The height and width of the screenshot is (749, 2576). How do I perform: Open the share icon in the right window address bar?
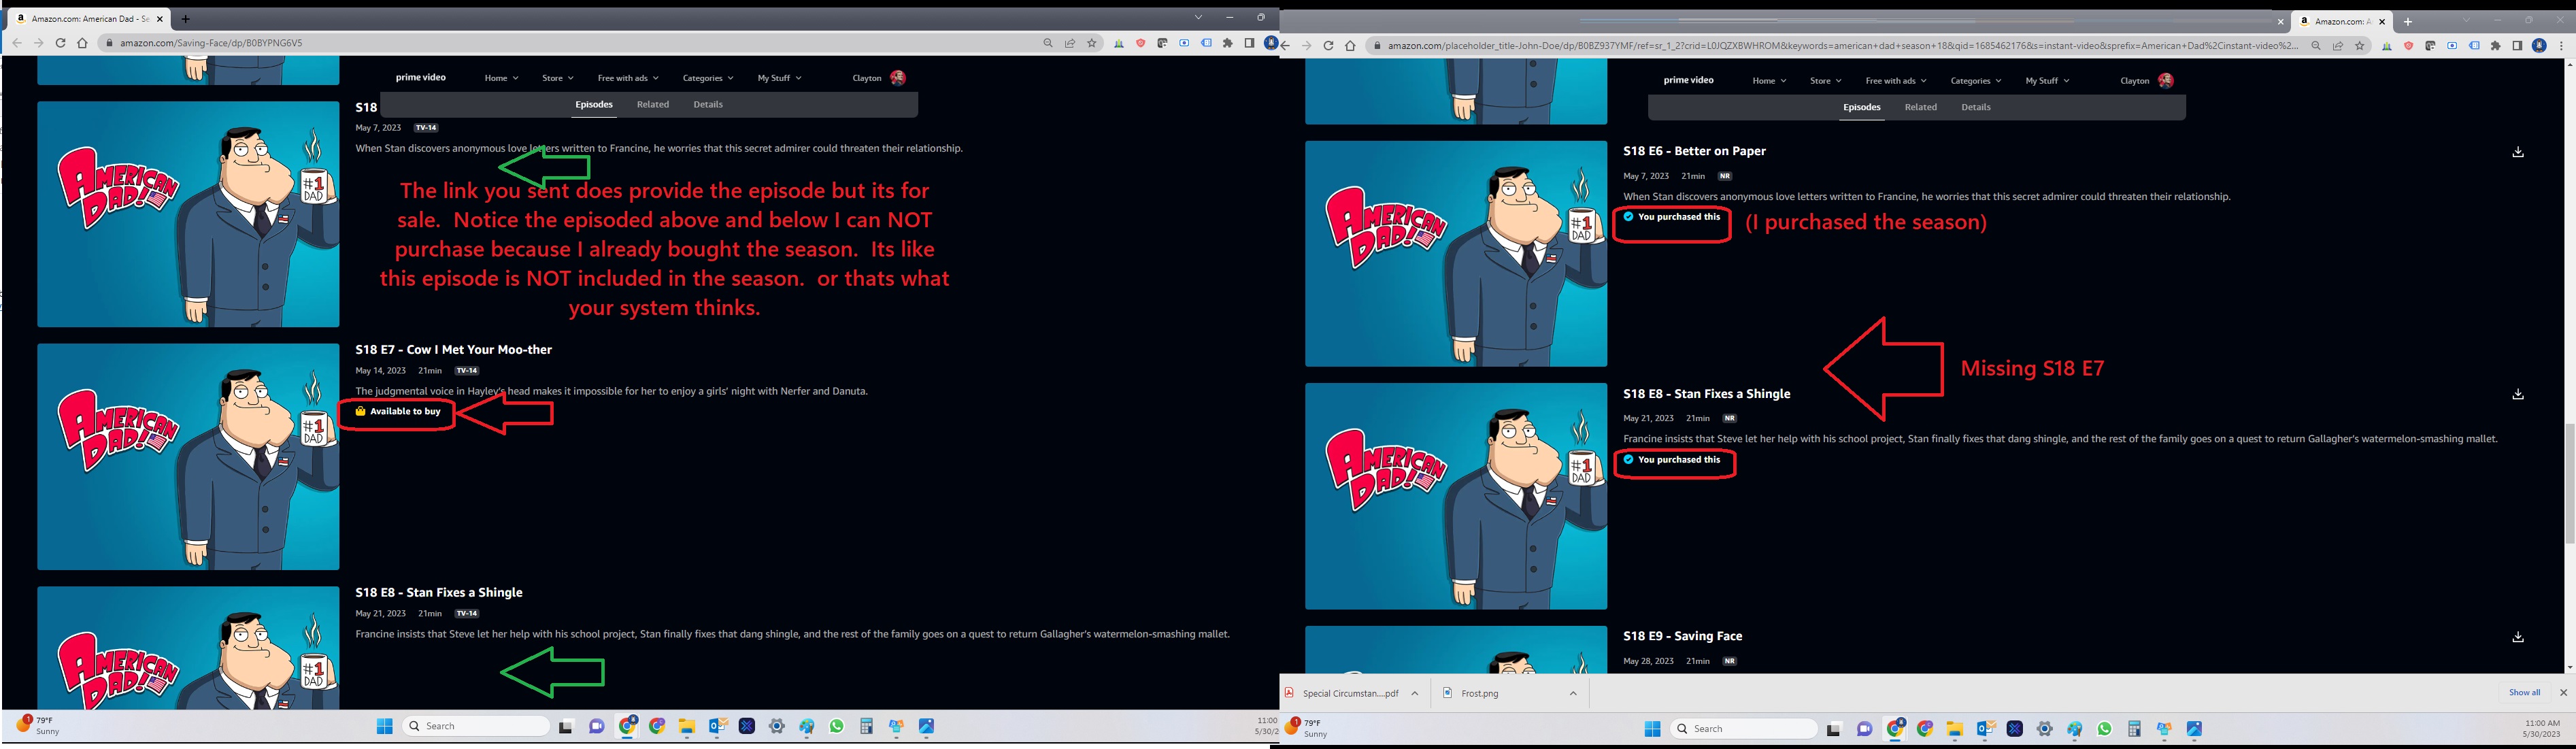coord(2338,46)
